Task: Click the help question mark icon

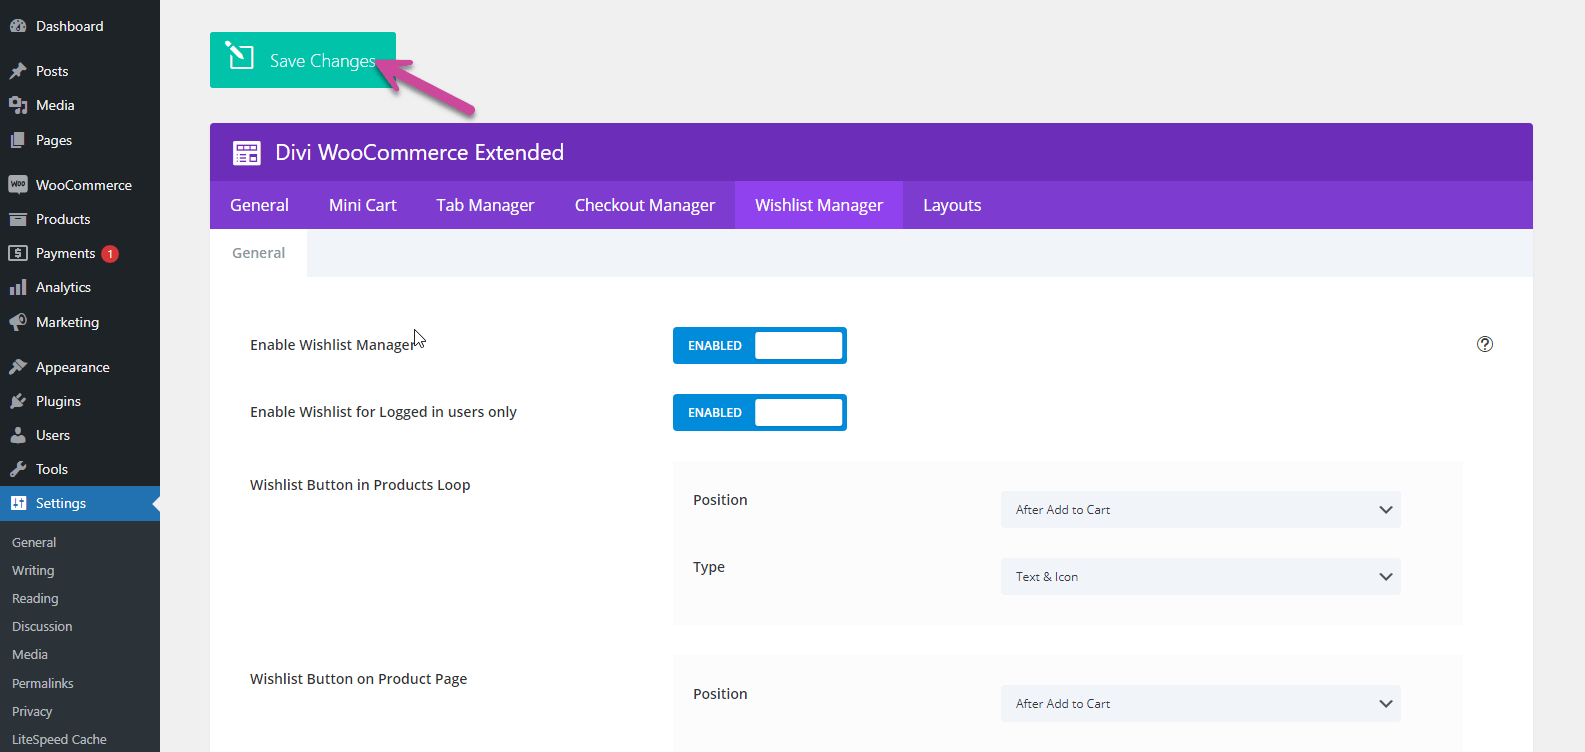Action: click(x=1485, y=344)
